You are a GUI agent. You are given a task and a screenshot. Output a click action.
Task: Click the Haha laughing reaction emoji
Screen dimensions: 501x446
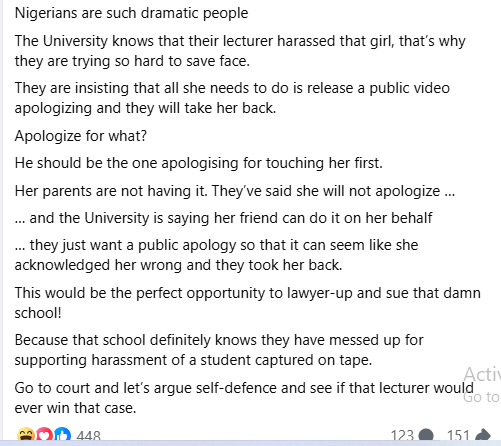pyautogui.click(x=26, y=435)
